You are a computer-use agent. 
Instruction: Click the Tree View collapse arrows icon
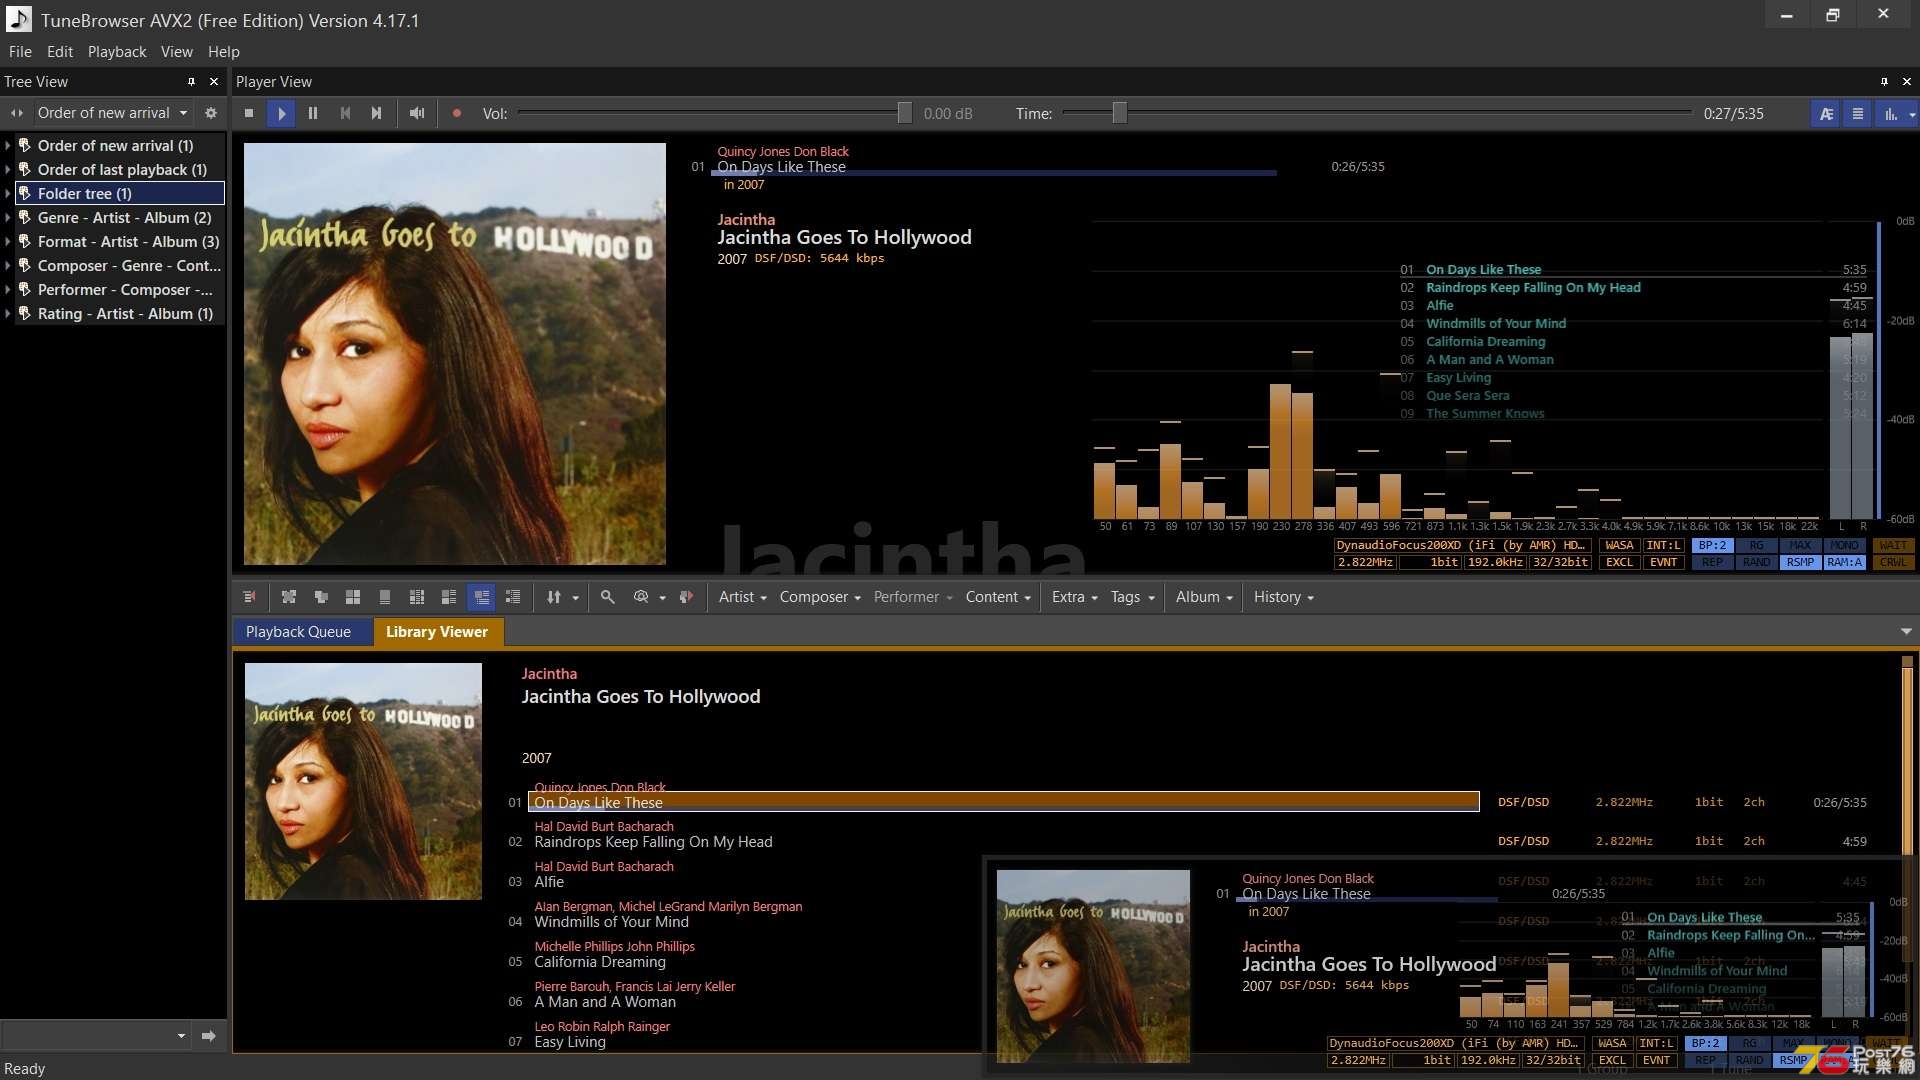pyautogui.click(x=17, y=113)
